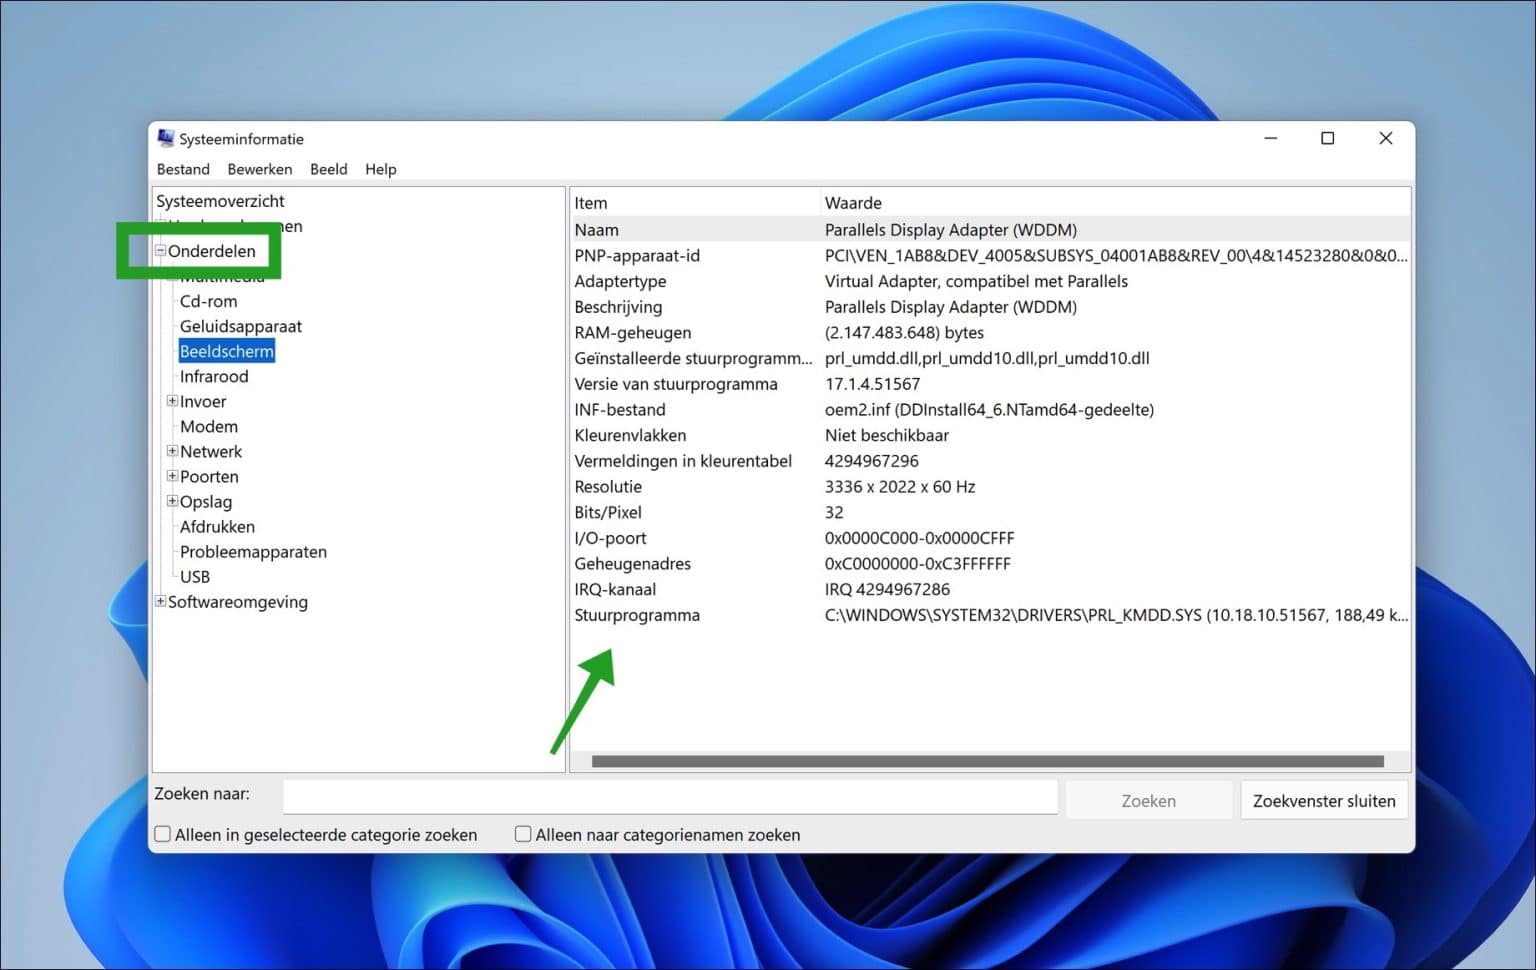Open the Bestand menu

[x=182, y=168]
